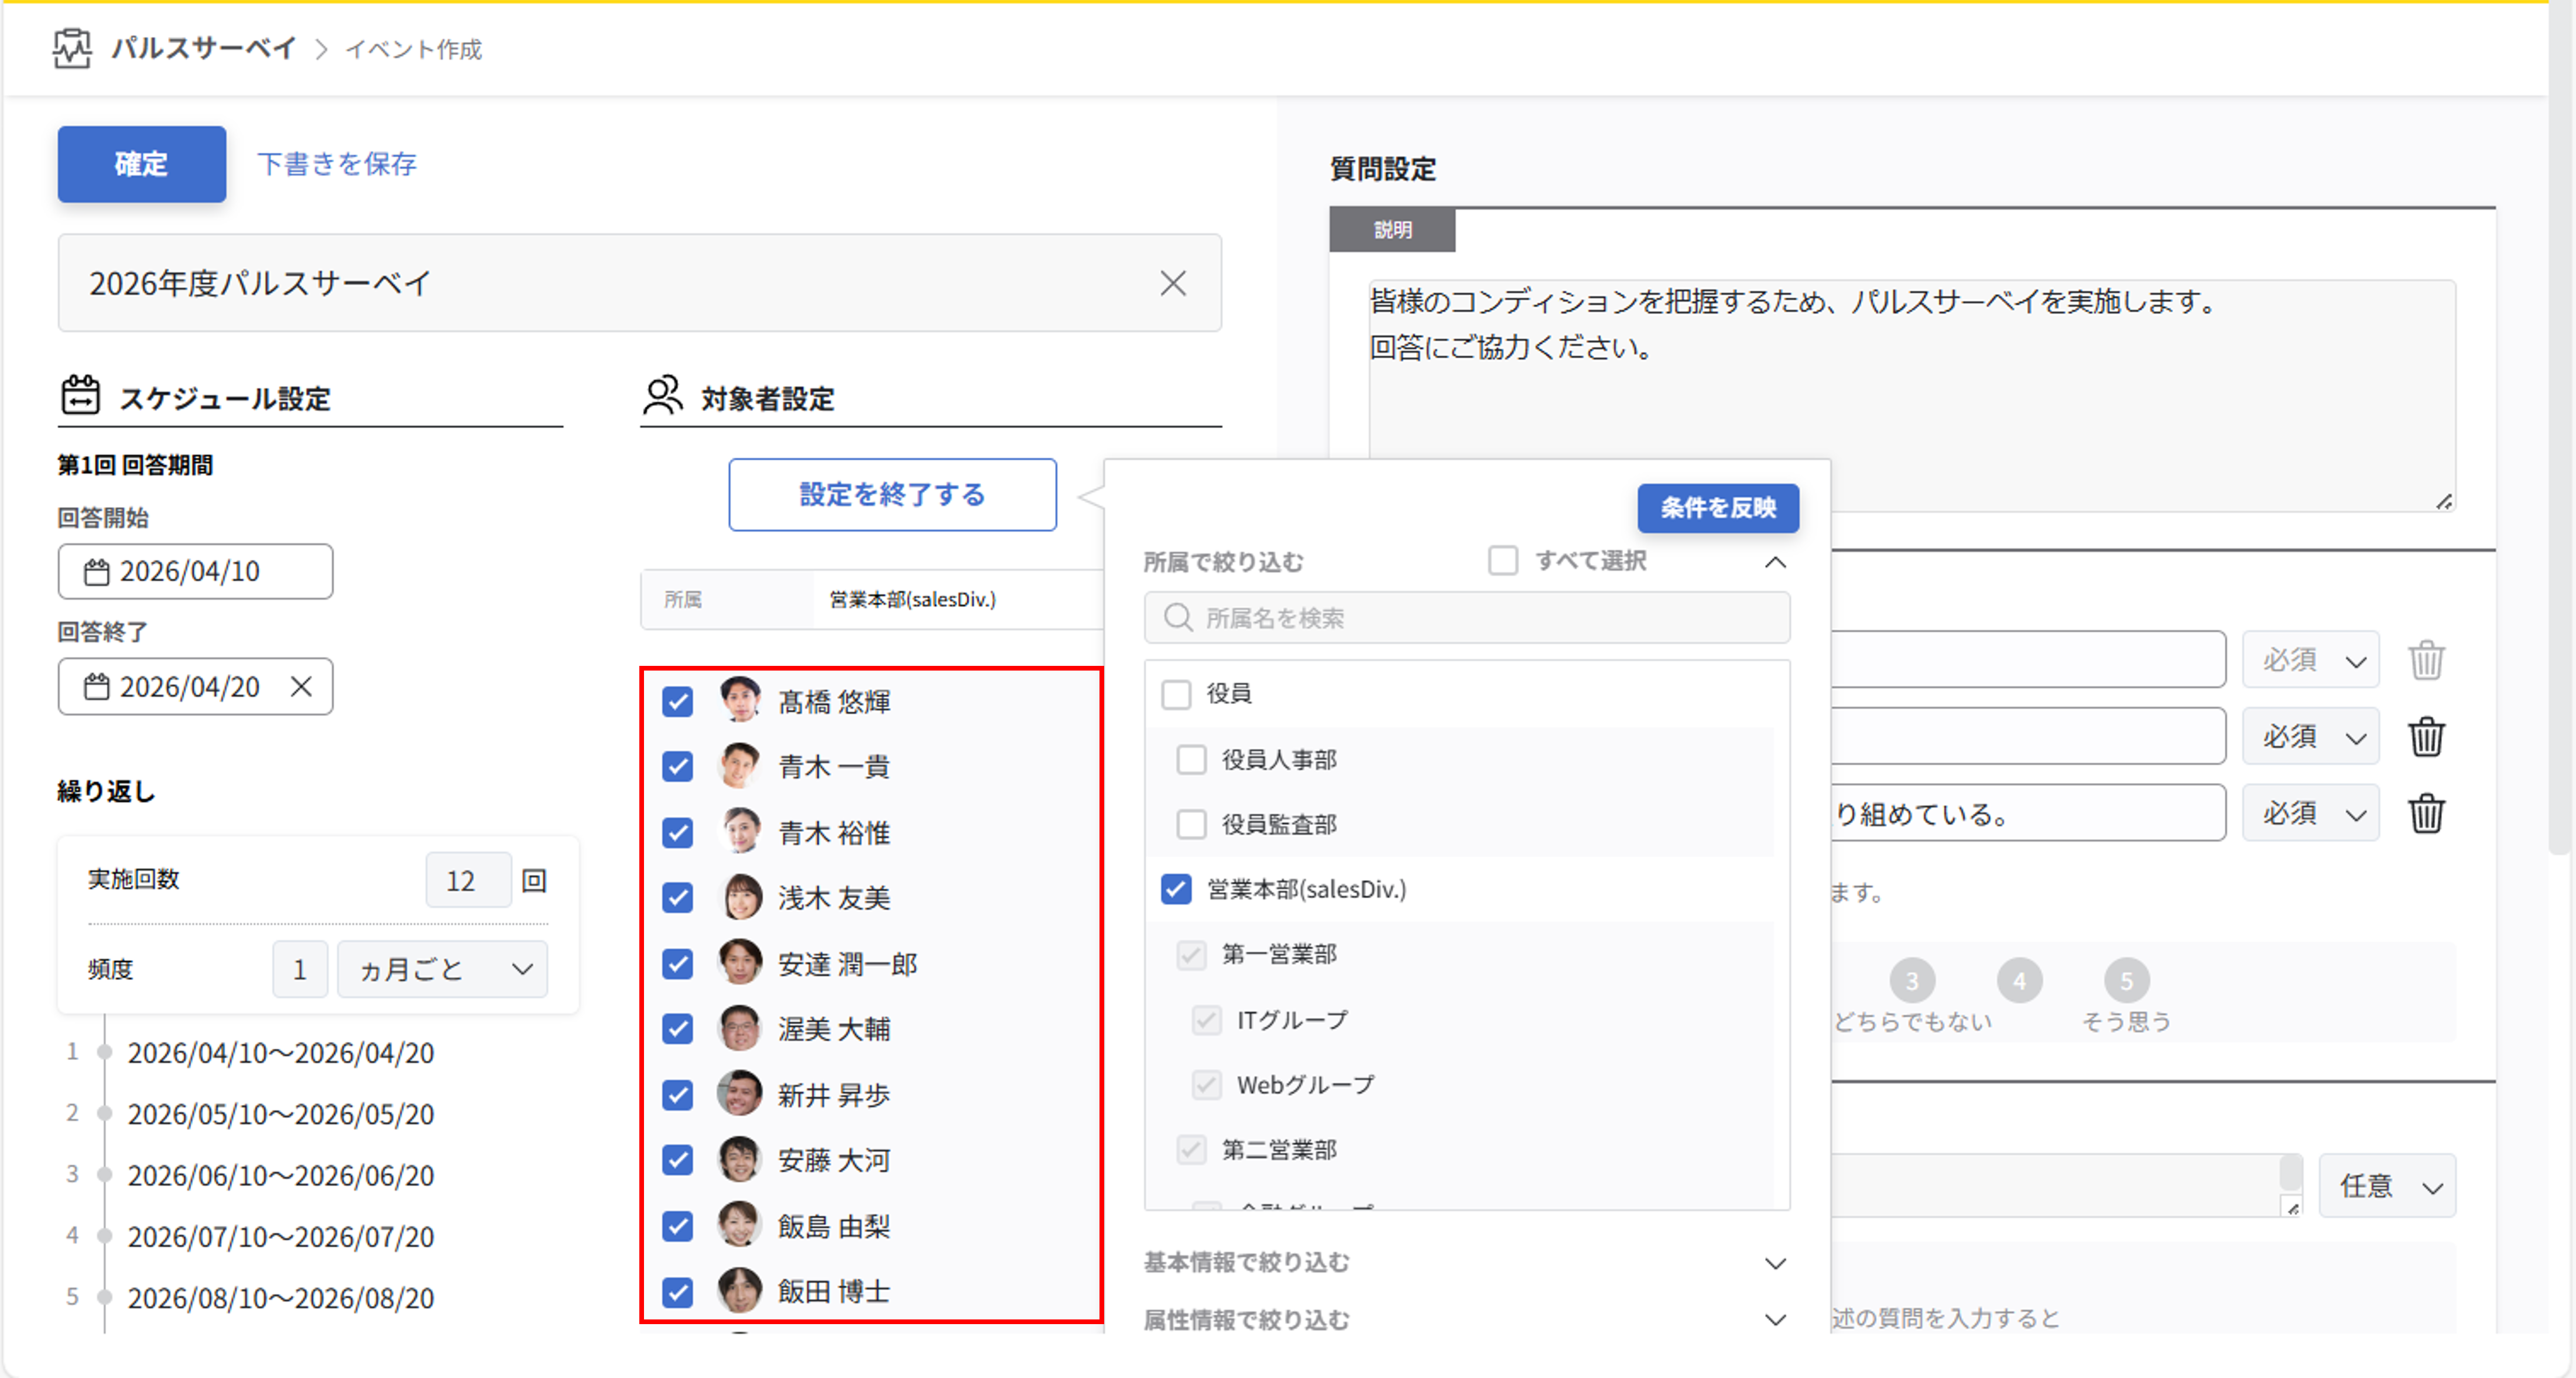Click the 対象者設定 people icon
2576x1378 pixels.
tap(662, 396)
